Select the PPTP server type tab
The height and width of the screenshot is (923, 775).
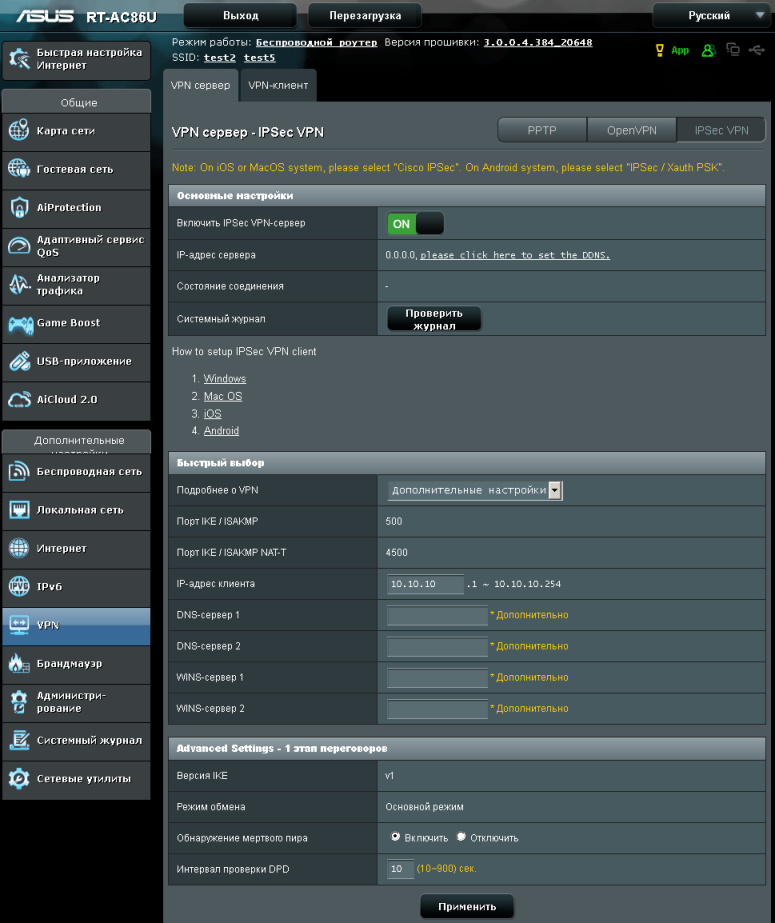(x=542, y=130)
